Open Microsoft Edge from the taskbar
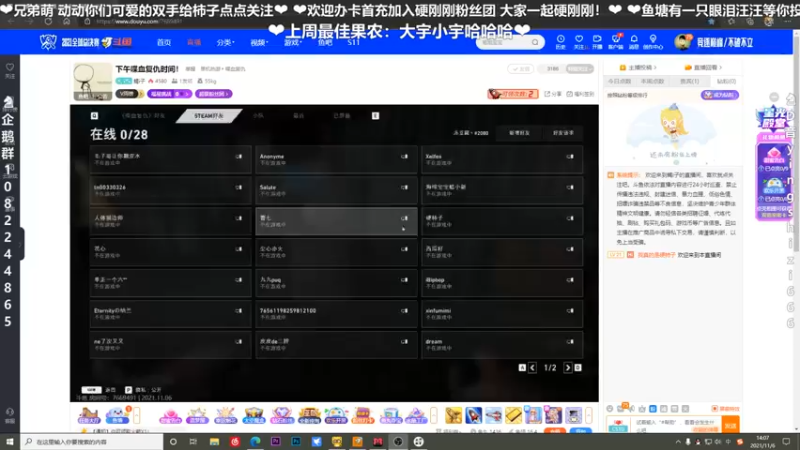Image resolution: width=800 pixels, height=450 pixels. click(x=255, y=442)
